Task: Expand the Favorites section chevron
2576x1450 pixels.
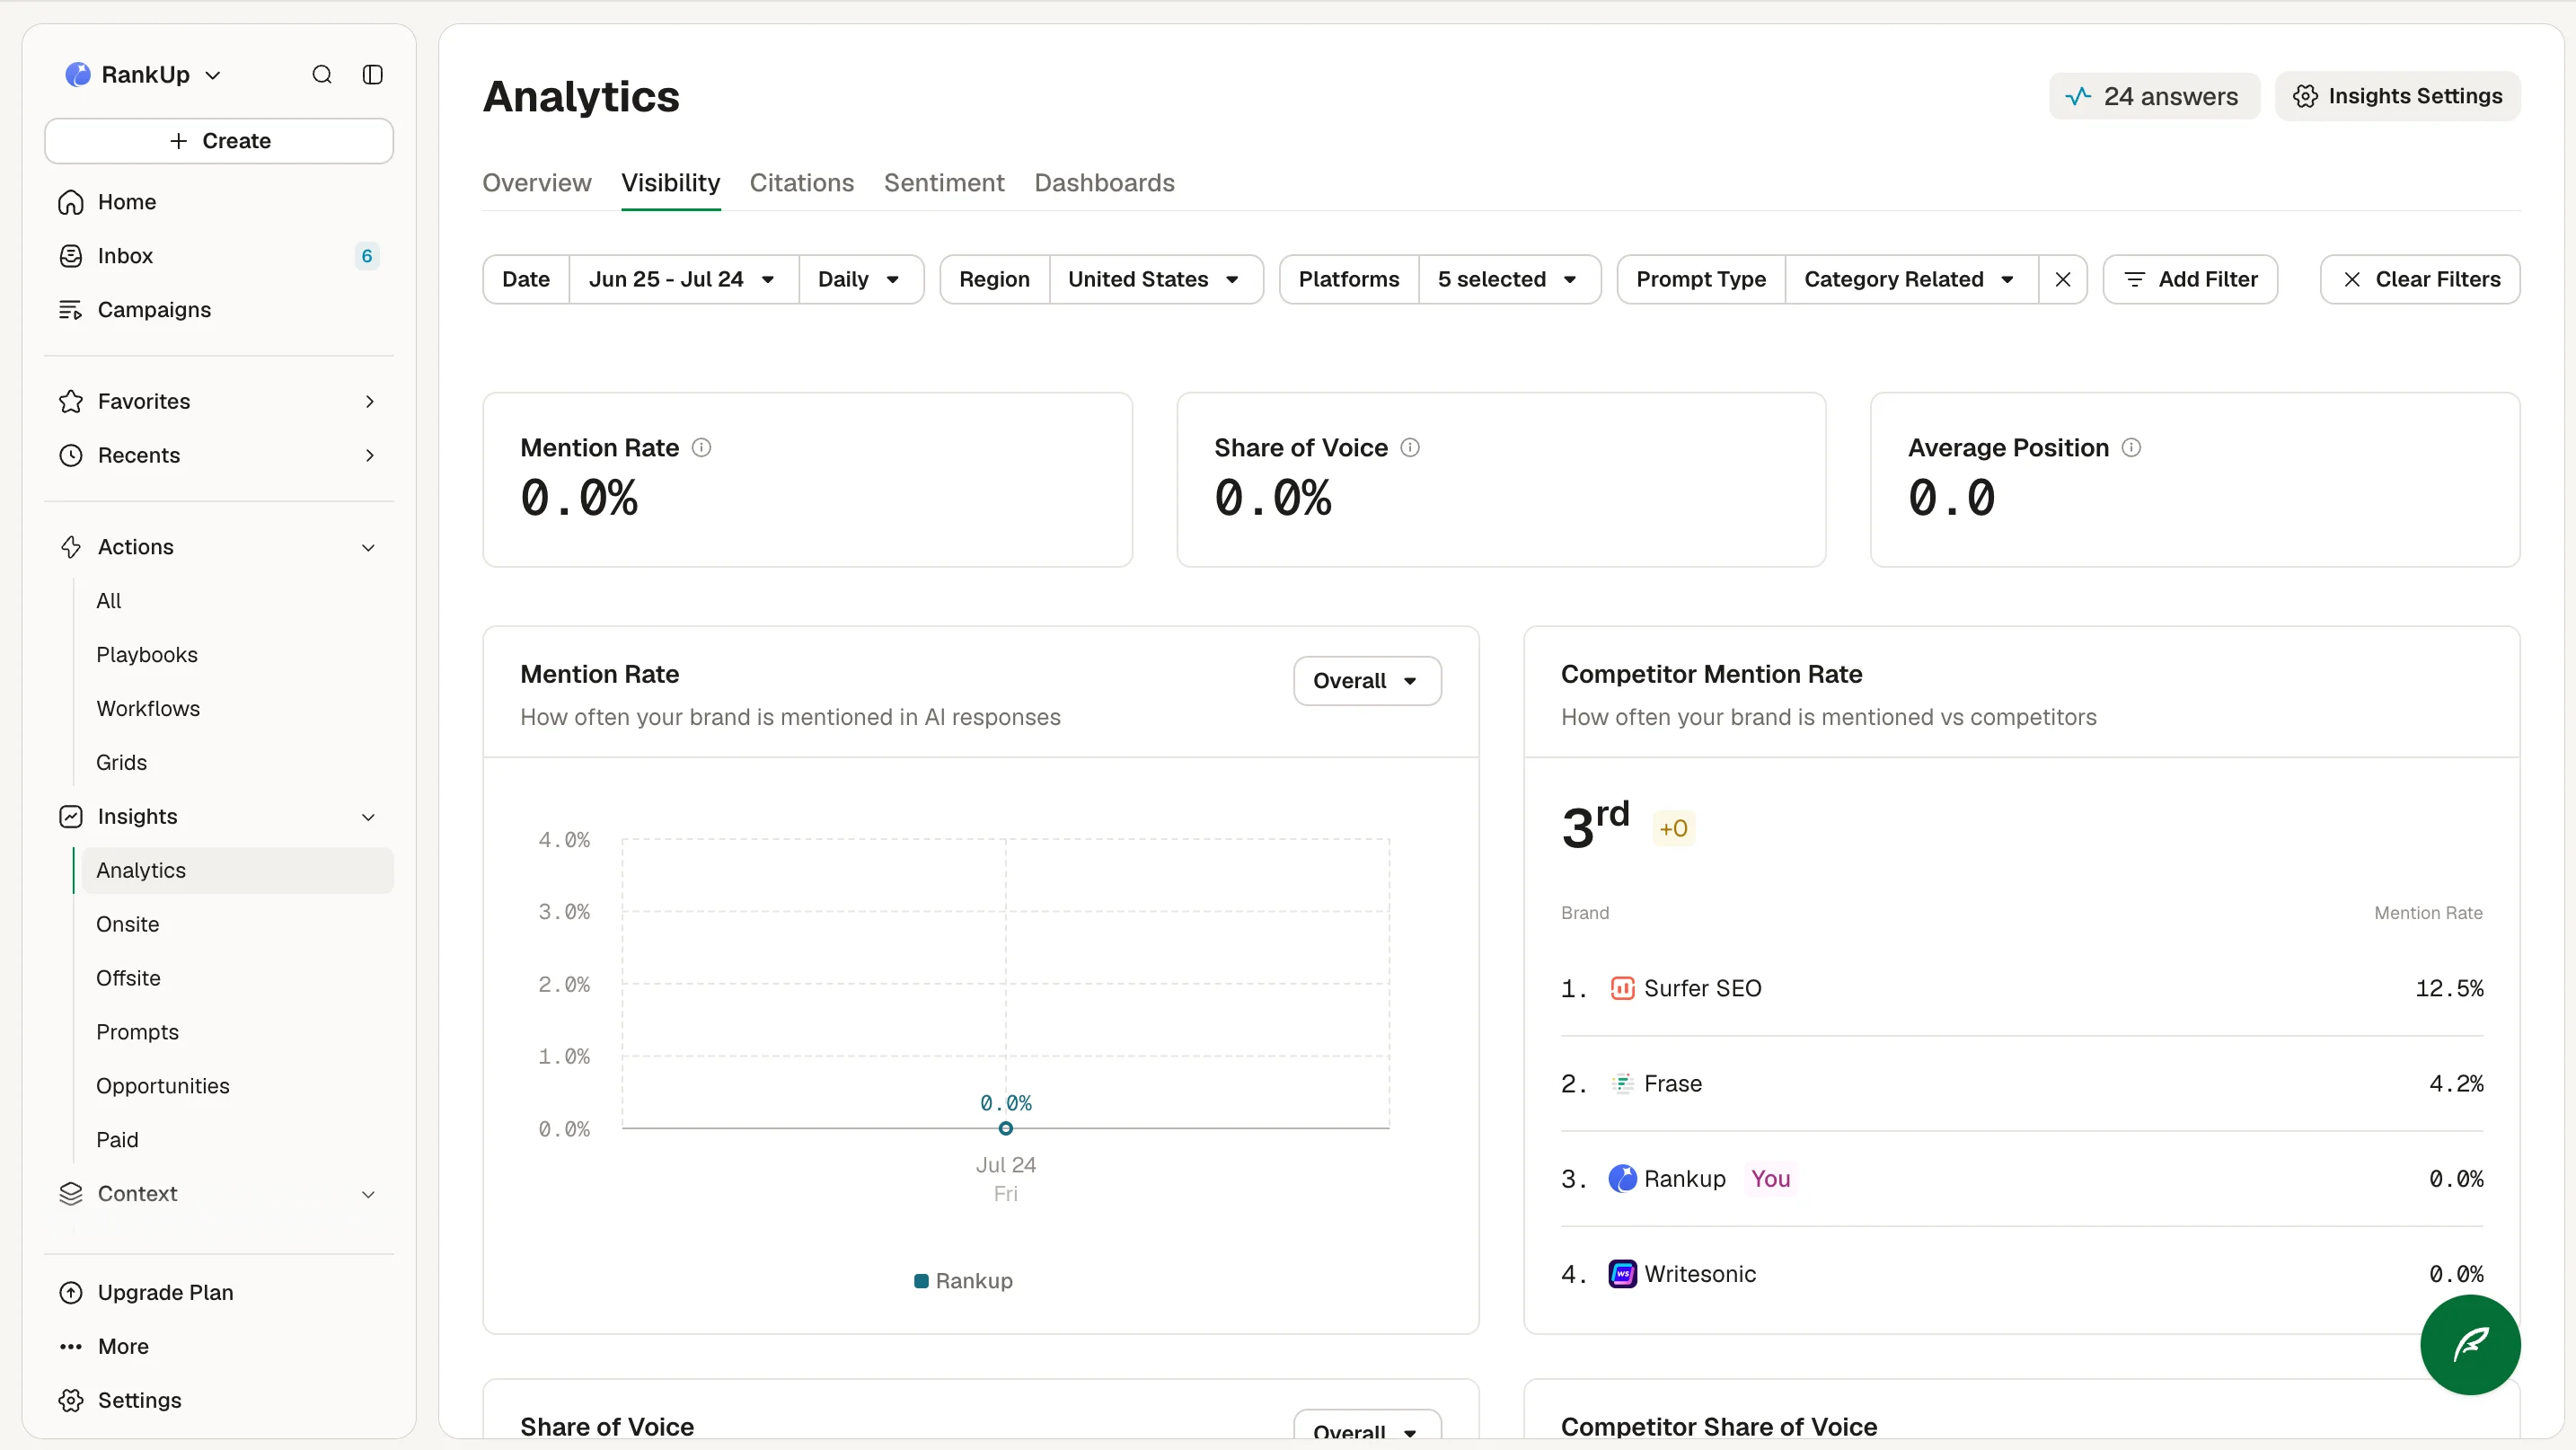Action: (370, 401)
